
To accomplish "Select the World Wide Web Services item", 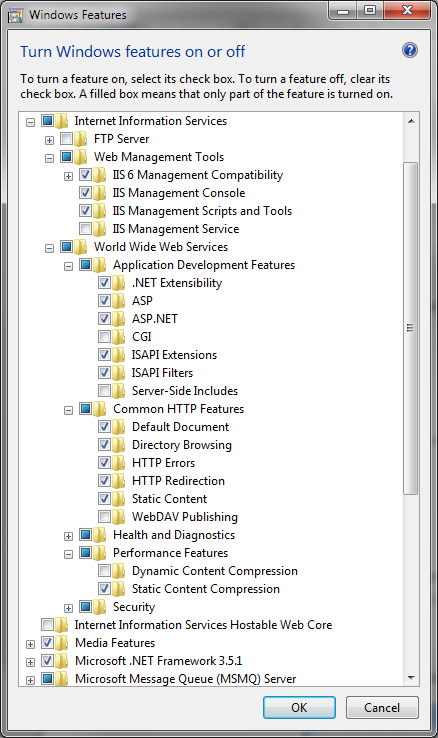I will (x=161, y=247).
